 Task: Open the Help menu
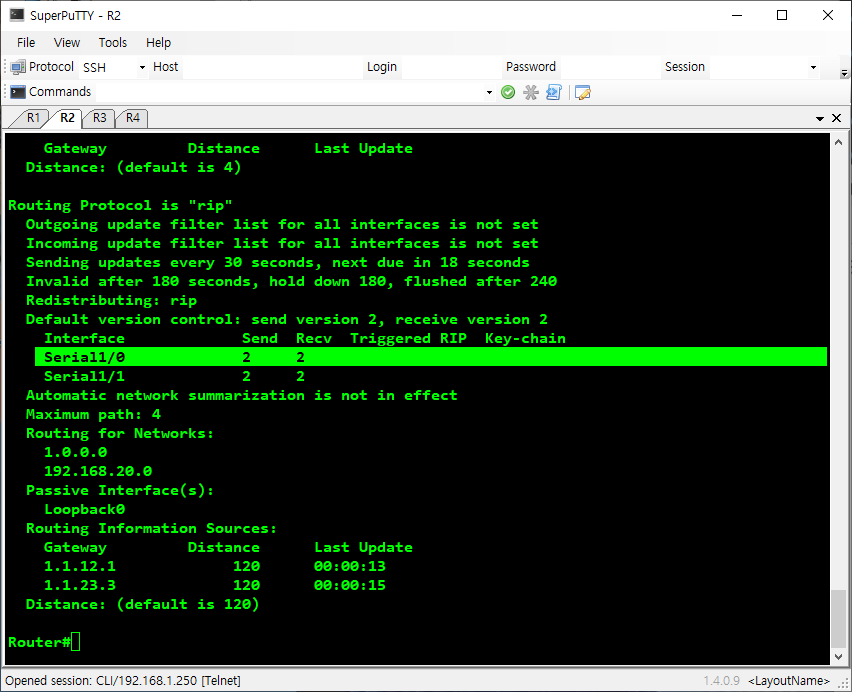(x=158, y=42)
